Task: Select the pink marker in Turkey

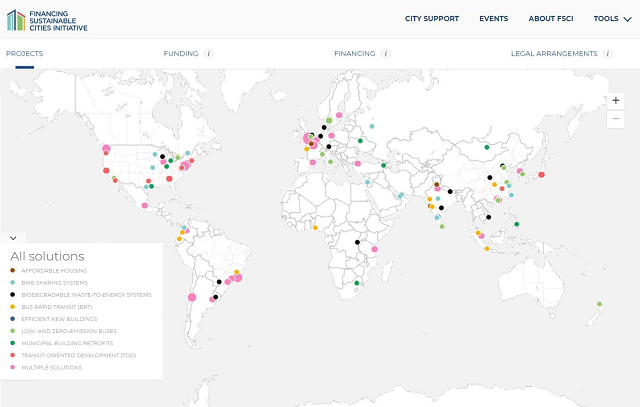Action: (x=358, y=164)
